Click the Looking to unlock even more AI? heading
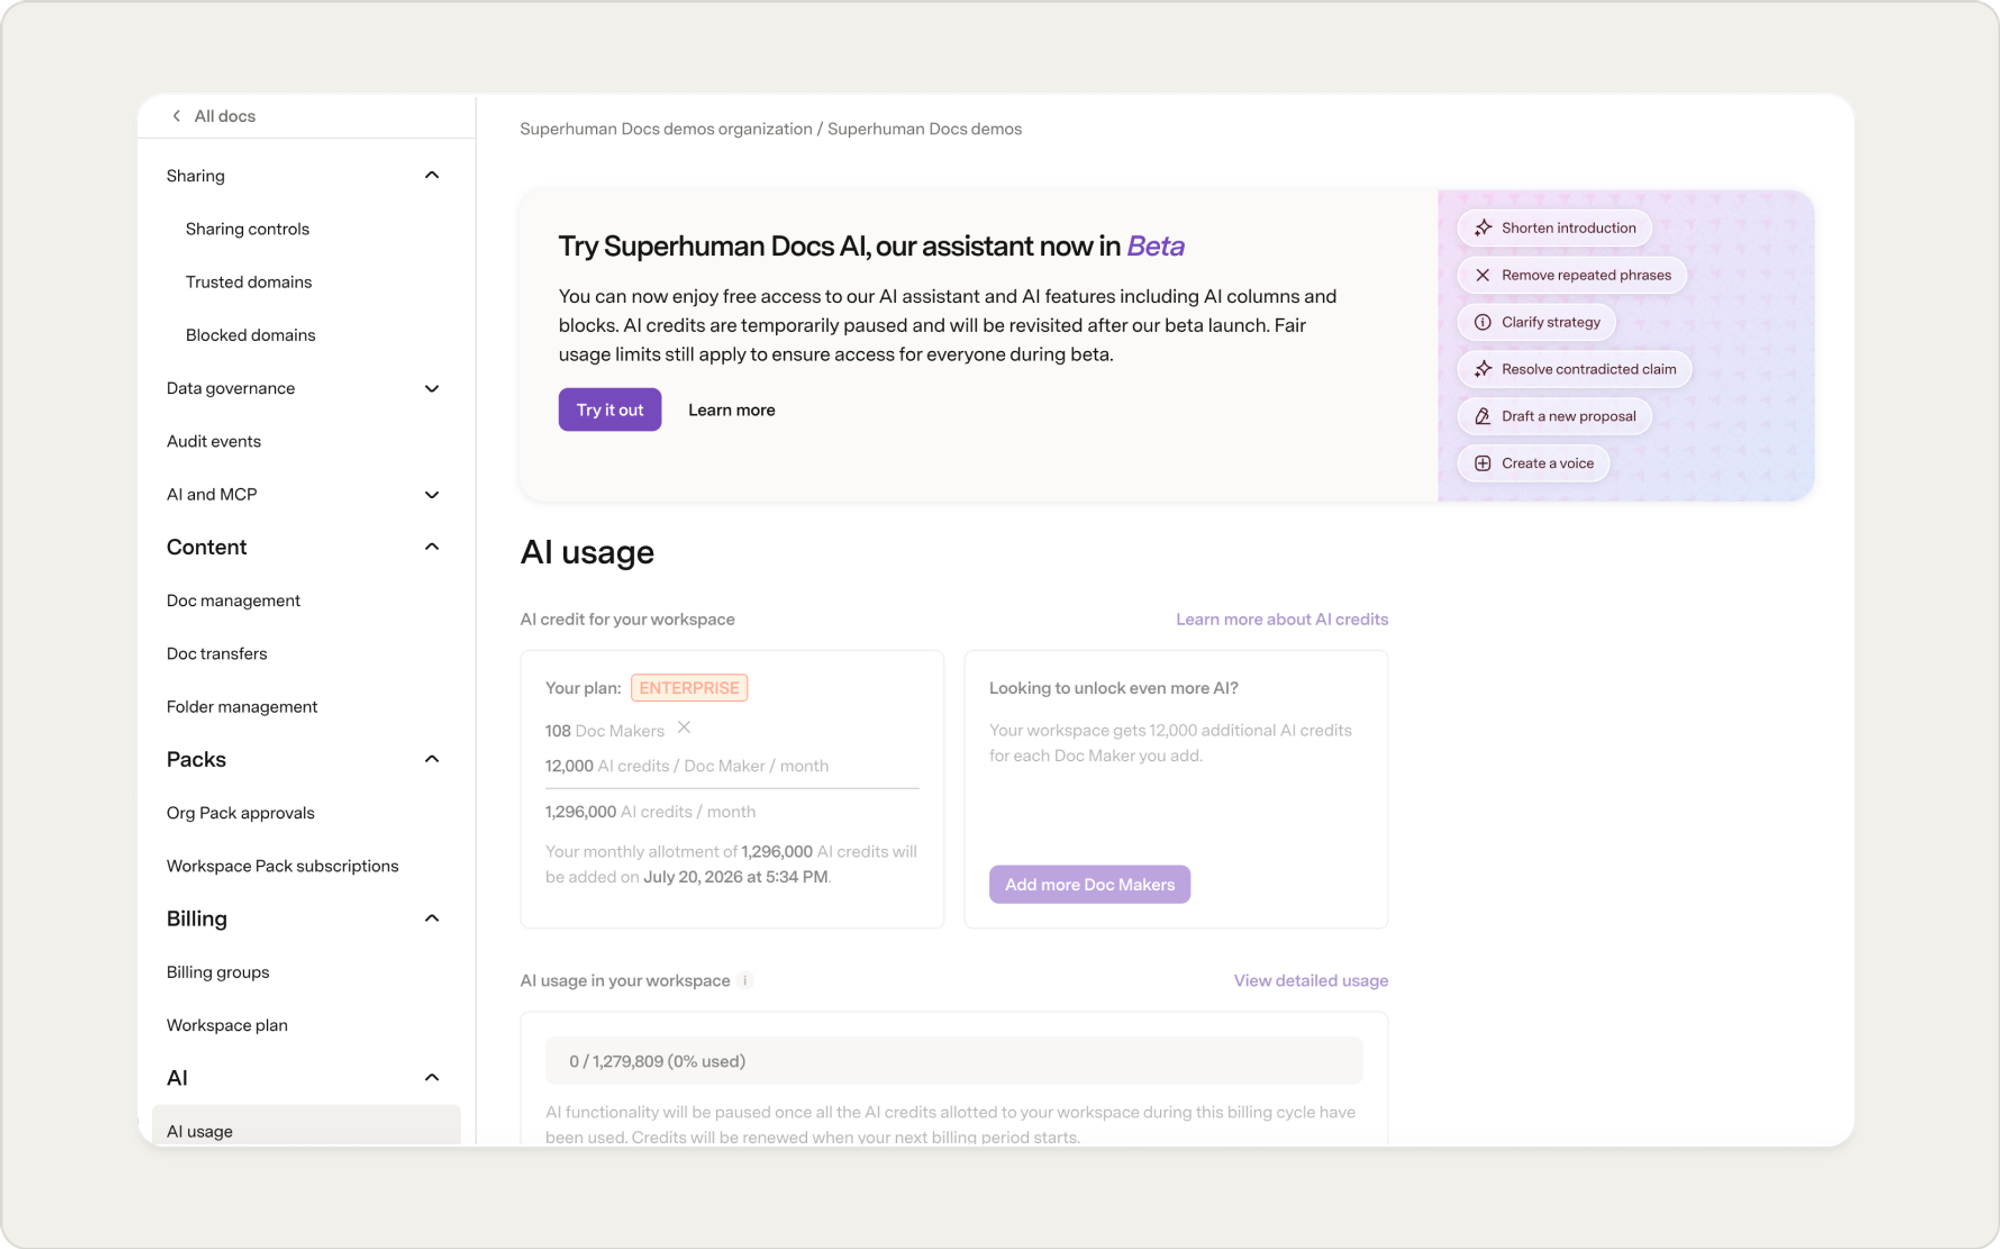This screenshot has height=1249, width=2000. [x=1114, y=688]
